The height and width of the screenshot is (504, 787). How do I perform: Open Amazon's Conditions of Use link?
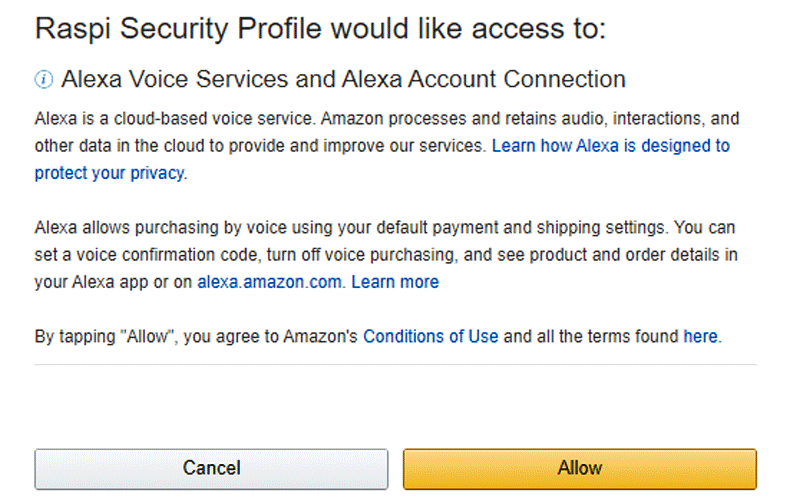click(430, 337)
